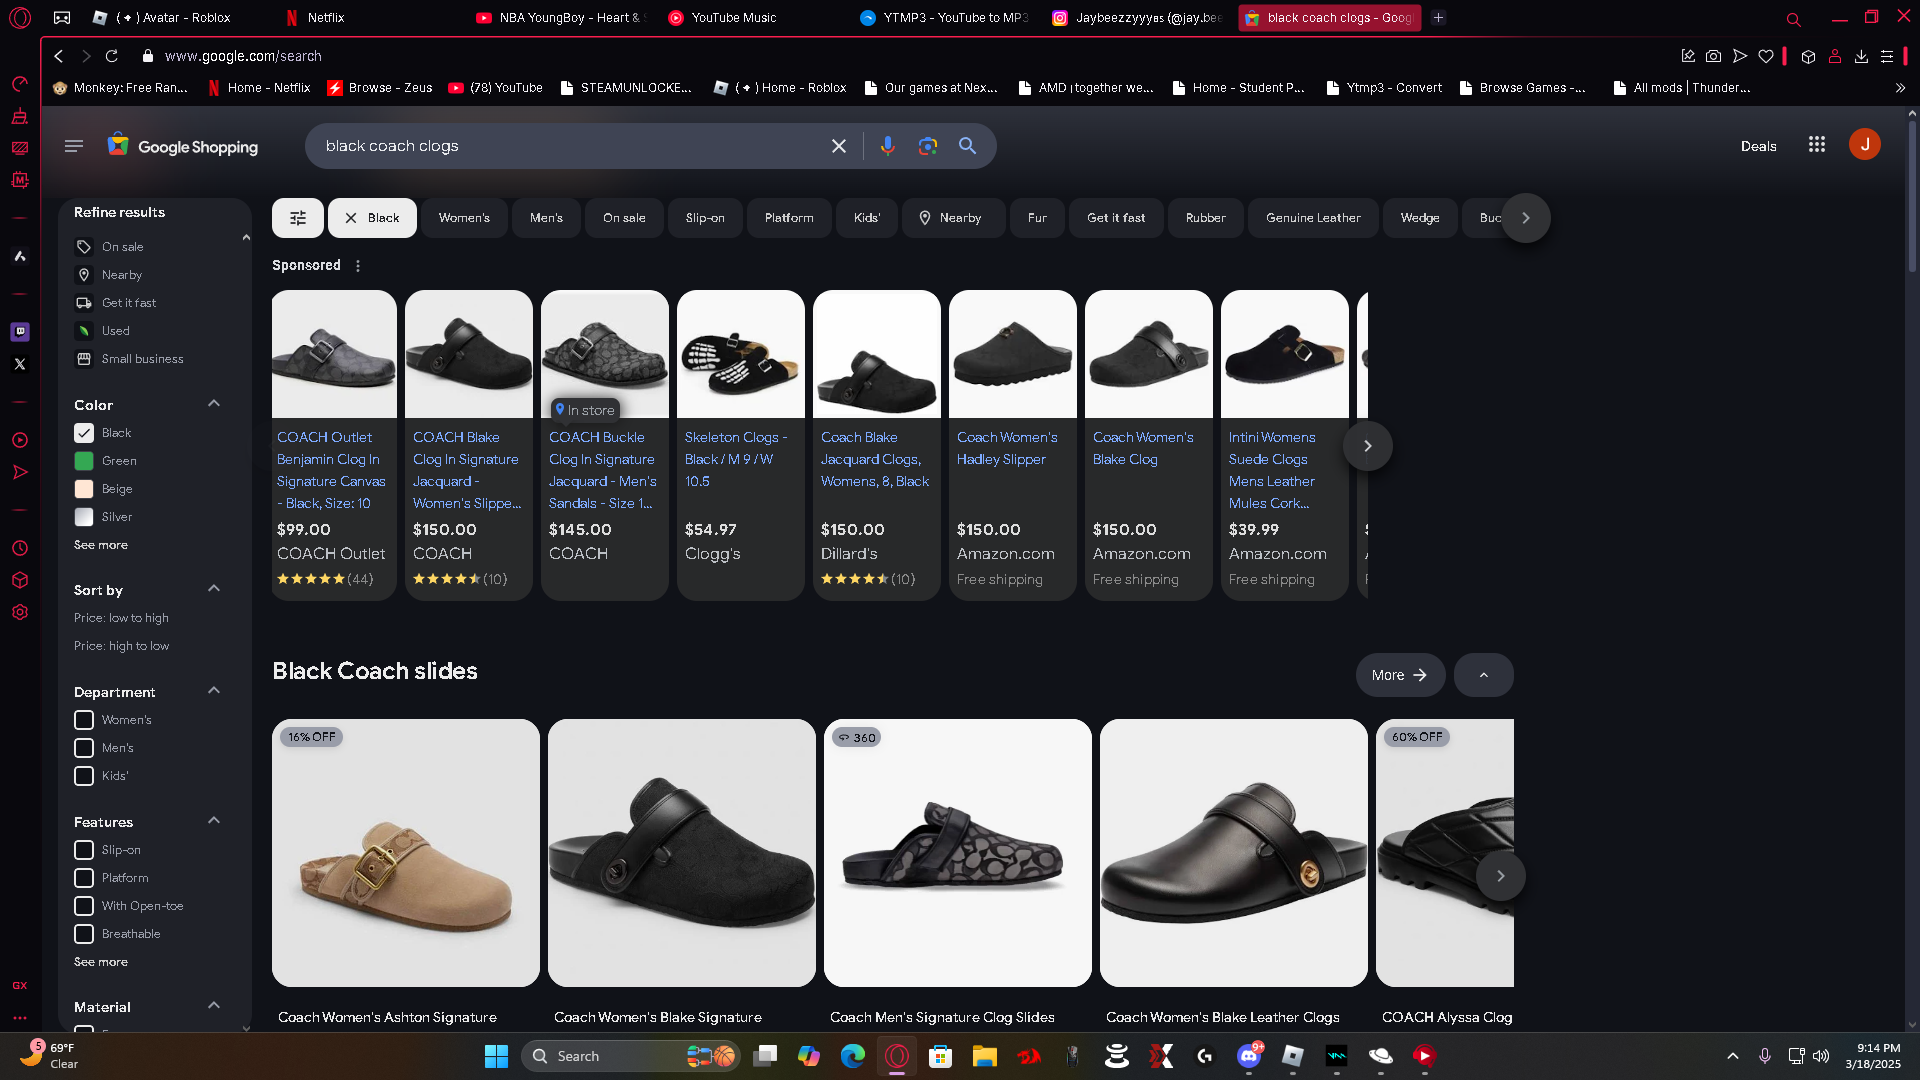
Task: Reload the current page
Action: point(112,56)
